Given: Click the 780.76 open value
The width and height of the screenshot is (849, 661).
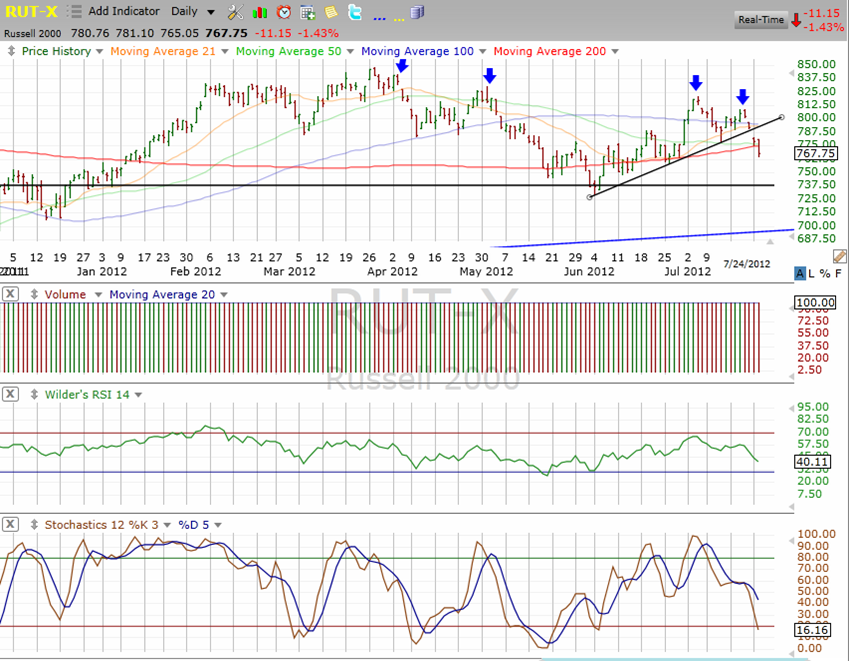Looking at the screenshot, I should pos(90,34).
